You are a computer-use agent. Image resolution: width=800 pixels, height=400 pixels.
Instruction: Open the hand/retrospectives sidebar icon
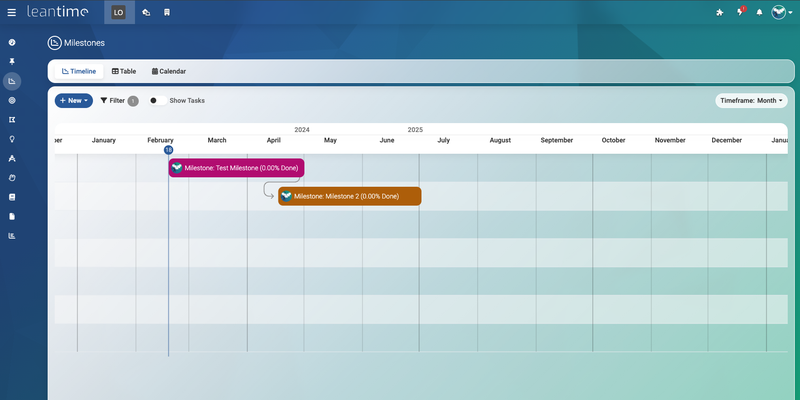pyautogui.click(x=12, y=178)
